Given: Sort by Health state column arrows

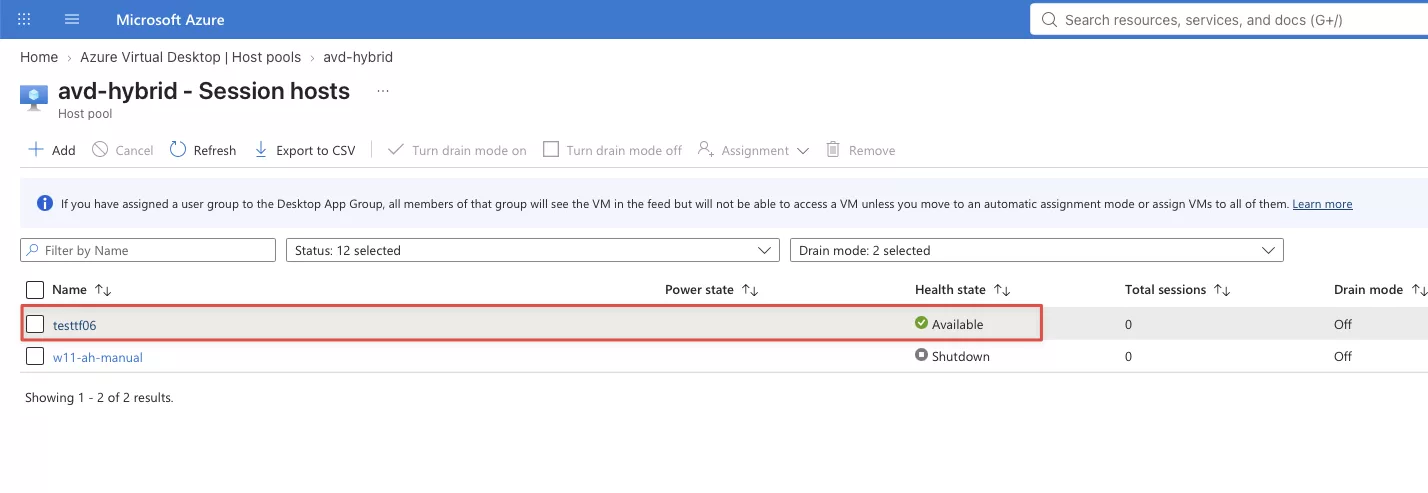Looking at the screenshot, I should [1002, 290].
